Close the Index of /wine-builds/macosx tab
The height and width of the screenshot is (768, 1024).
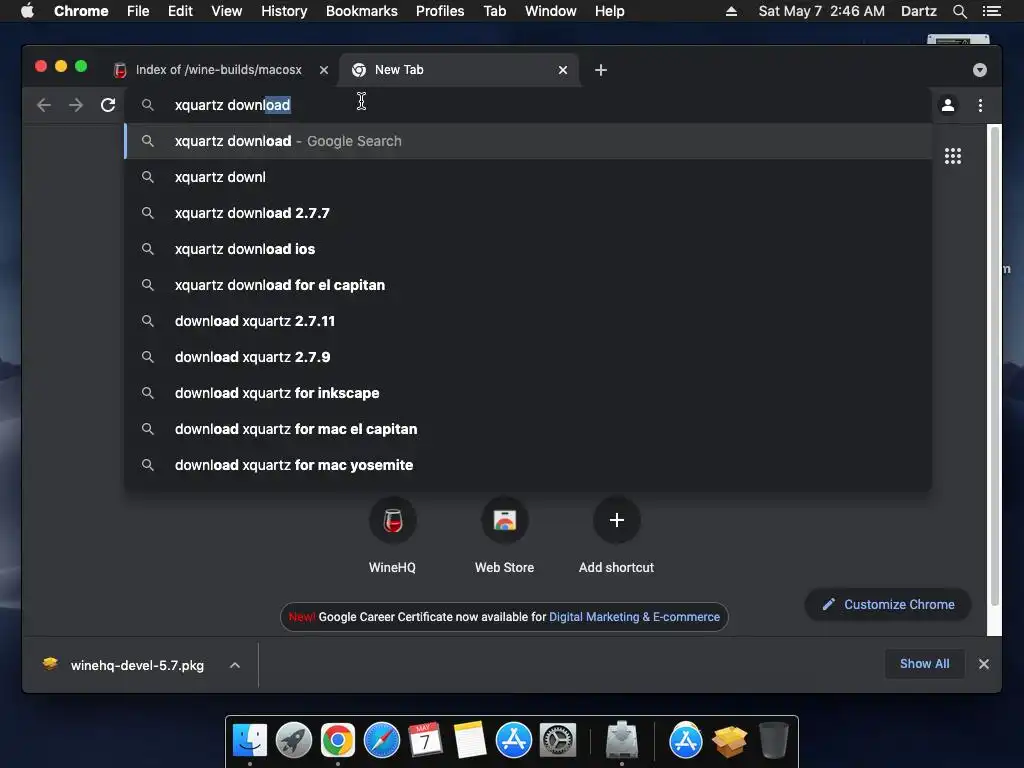324,70
